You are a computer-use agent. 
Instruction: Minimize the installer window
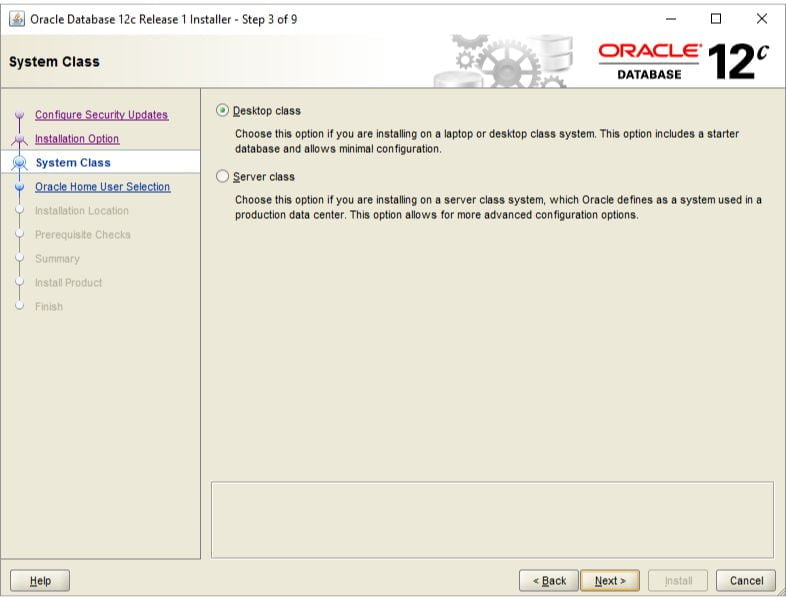[x=671, y=19]
